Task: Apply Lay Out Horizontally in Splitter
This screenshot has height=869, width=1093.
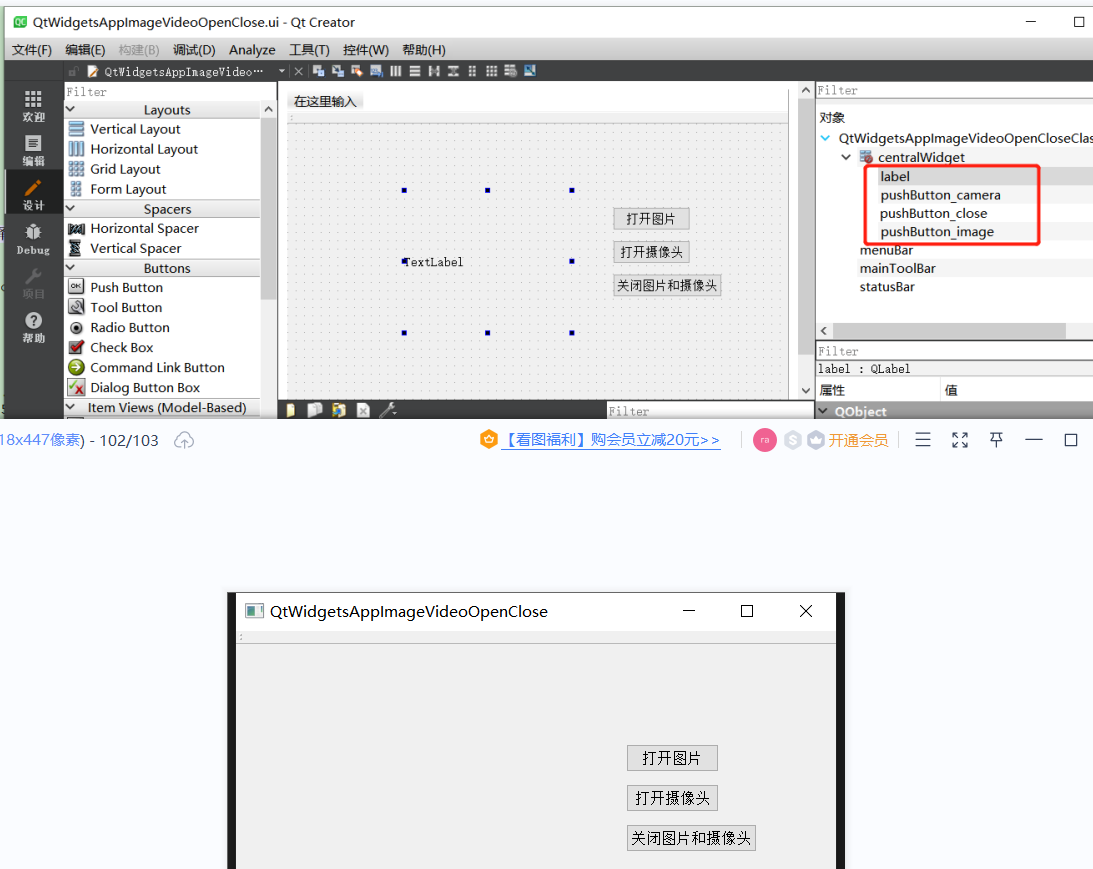Action: pos(434,71)
